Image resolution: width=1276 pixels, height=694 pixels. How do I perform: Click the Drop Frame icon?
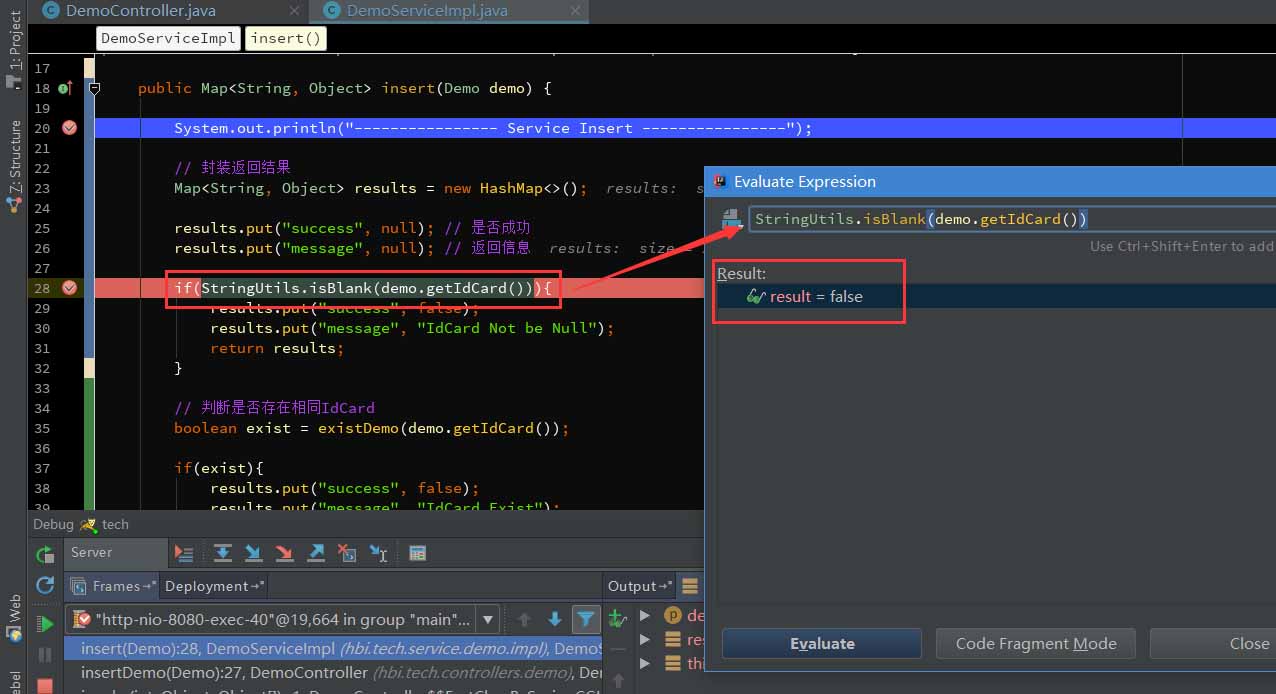(x=347, y=553)
